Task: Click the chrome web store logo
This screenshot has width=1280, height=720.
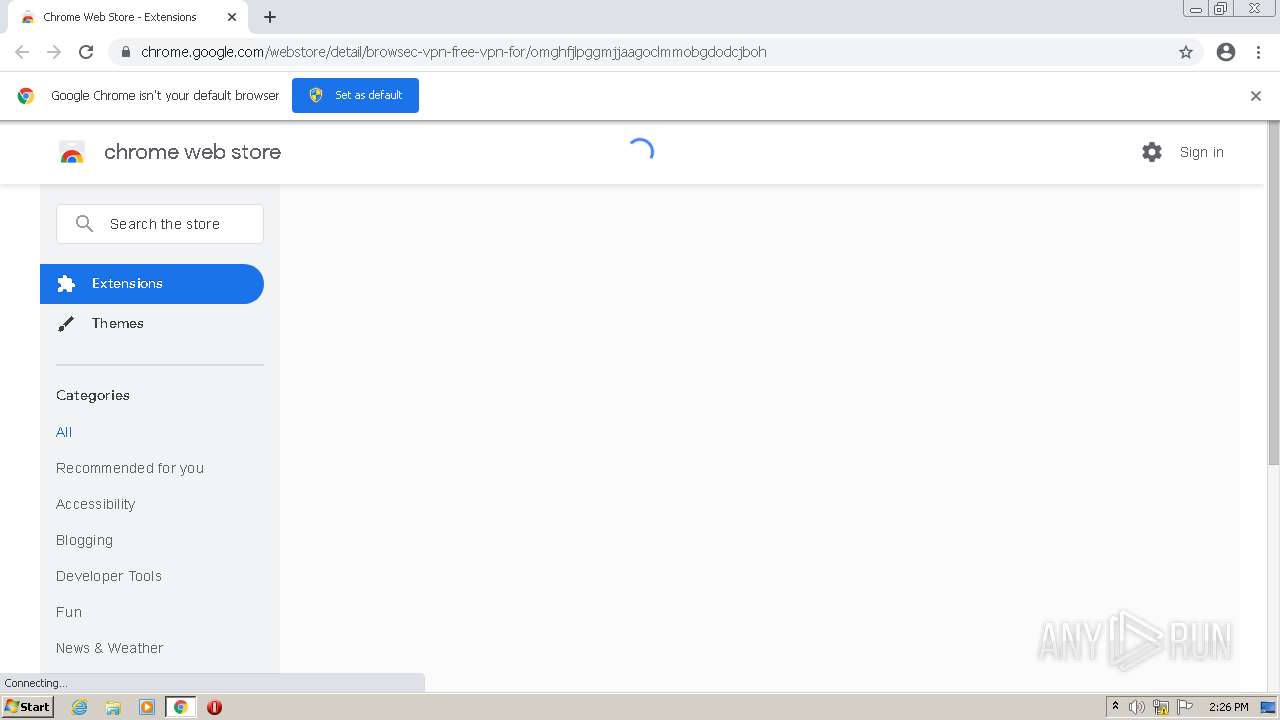Action: [72, 152]
